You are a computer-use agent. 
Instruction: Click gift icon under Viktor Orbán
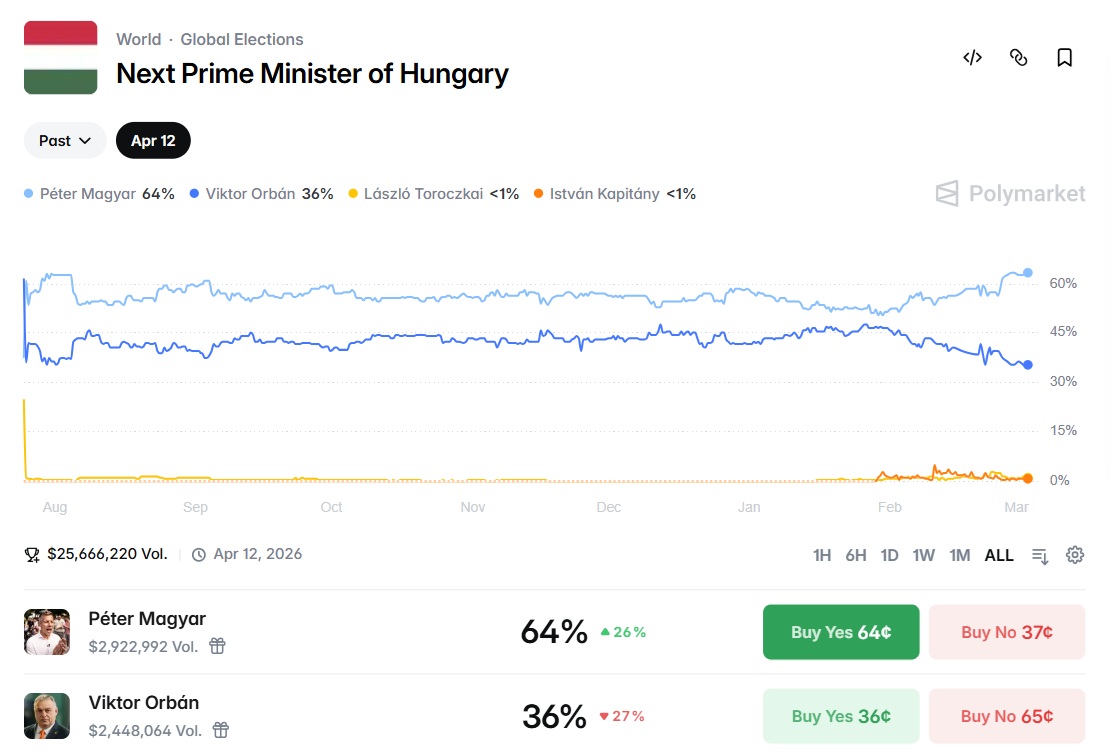(221, 730)
